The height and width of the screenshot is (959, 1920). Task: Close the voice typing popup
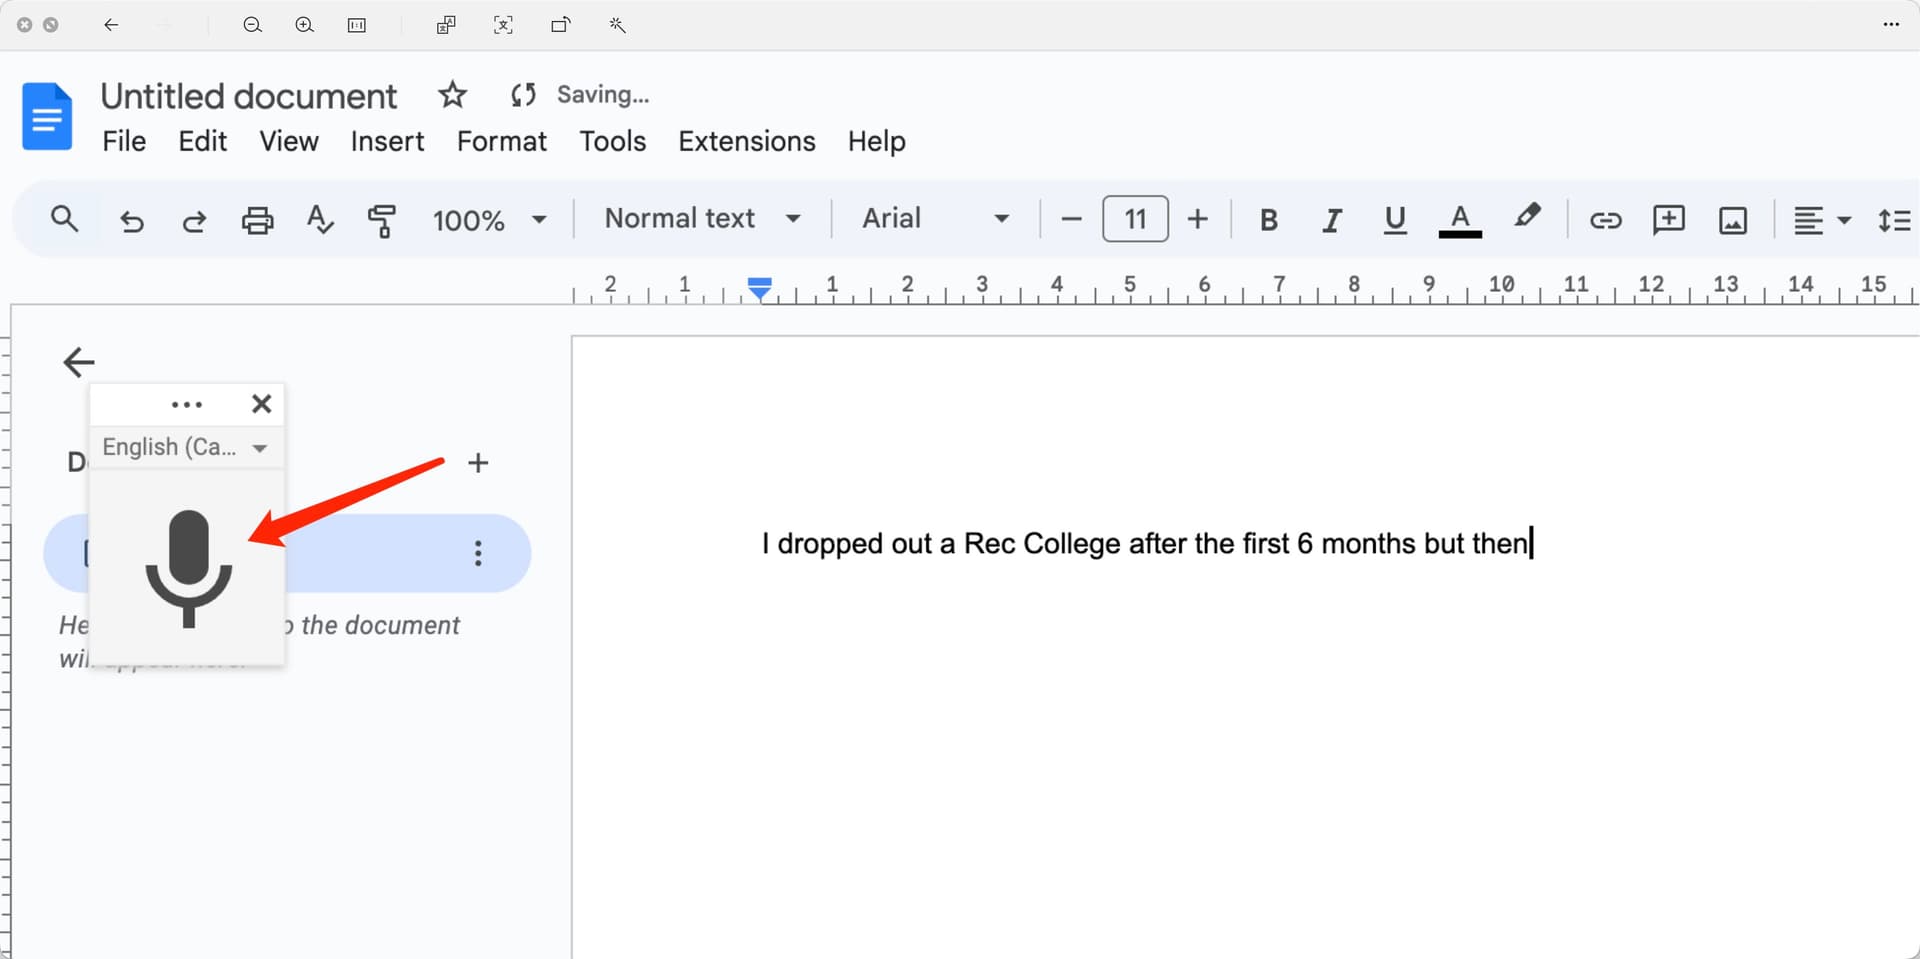pyautogui.click(x=261, y=404)
